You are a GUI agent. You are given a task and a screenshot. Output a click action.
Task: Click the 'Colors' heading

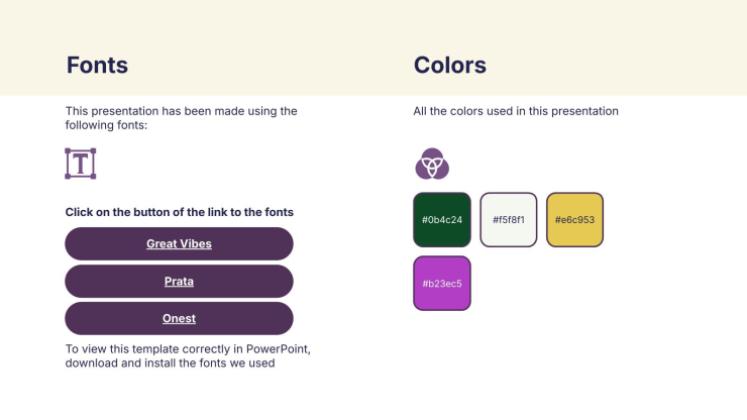click(x=450, y=66)
